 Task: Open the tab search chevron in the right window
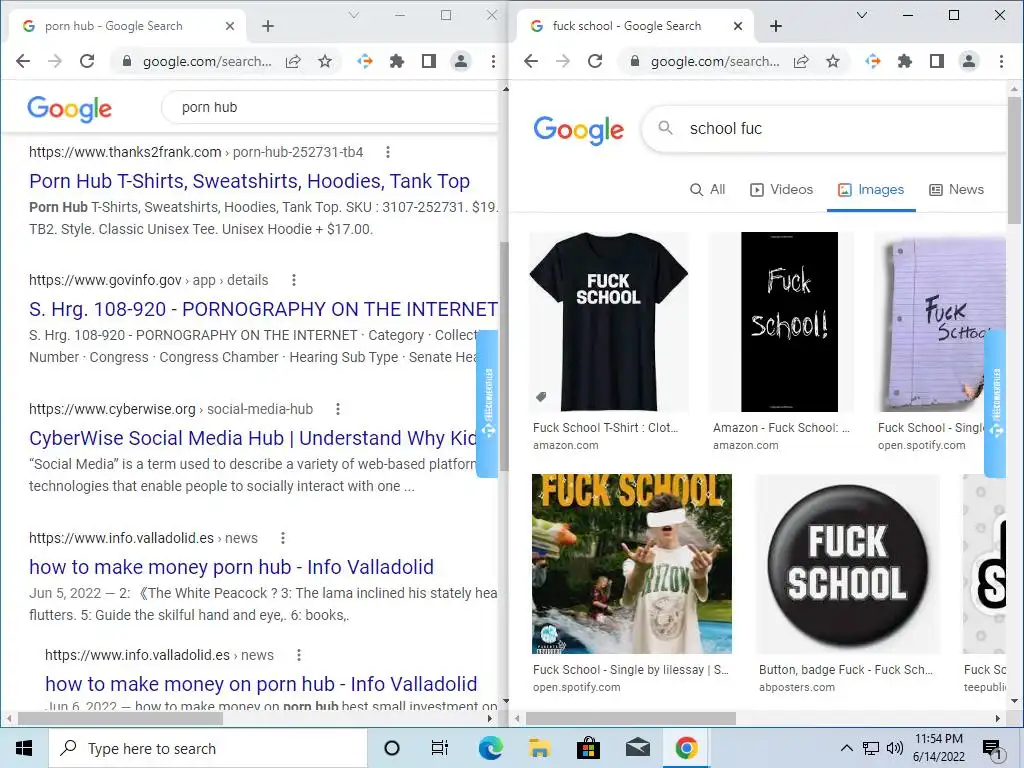click(x=861, y=14)
